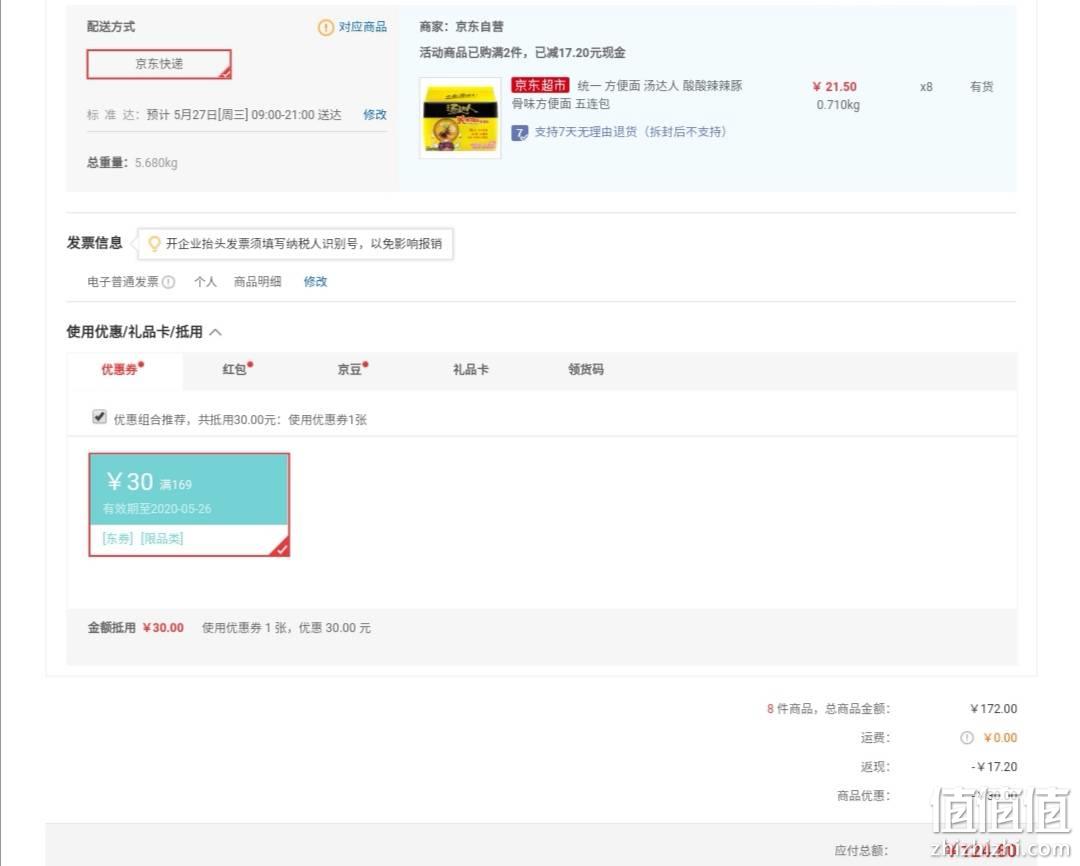Click the 7-day return badge icon
This screenshot has height=866, width=1080.
point(519,132)
